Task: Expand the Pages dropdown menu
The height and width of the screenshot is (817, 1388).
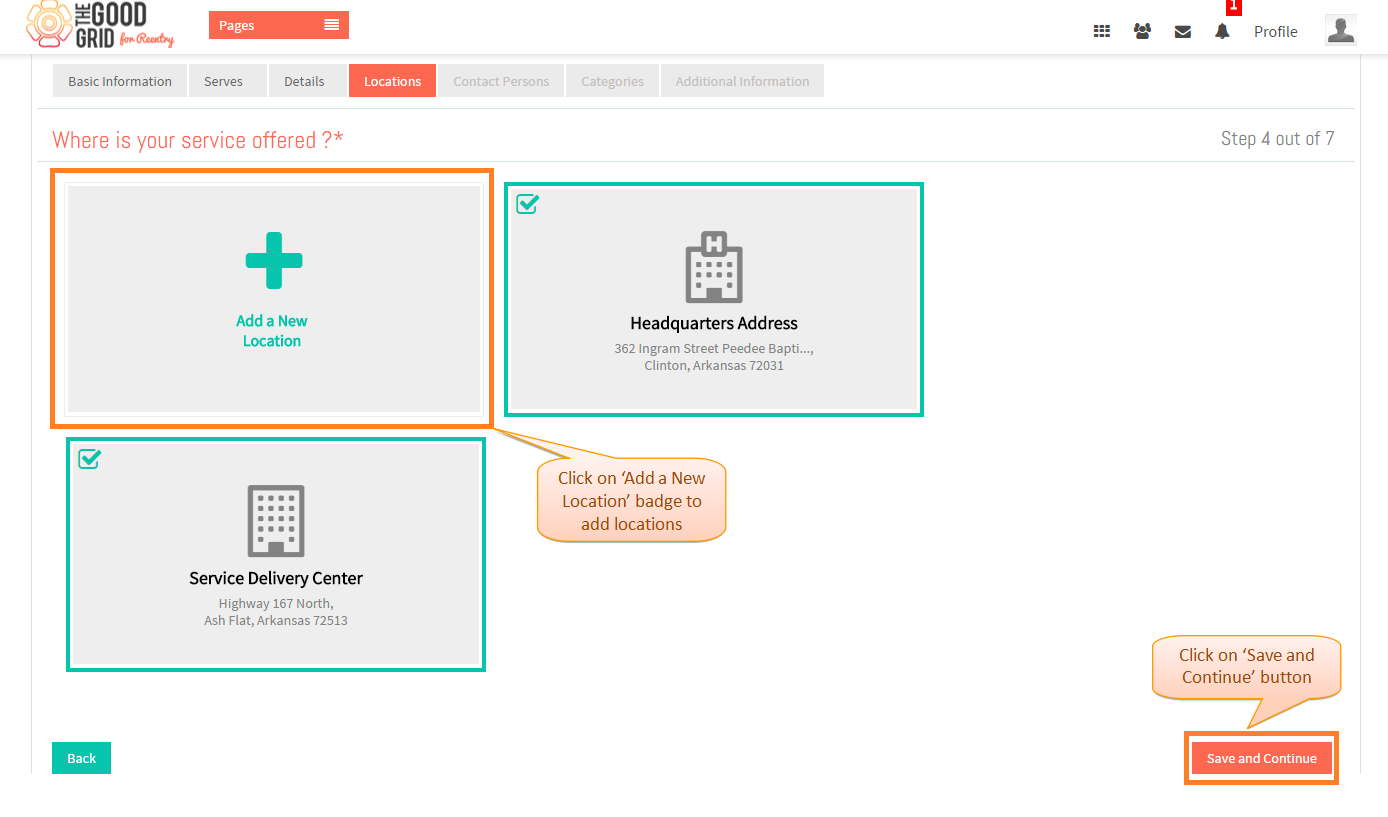Action: 279,25
